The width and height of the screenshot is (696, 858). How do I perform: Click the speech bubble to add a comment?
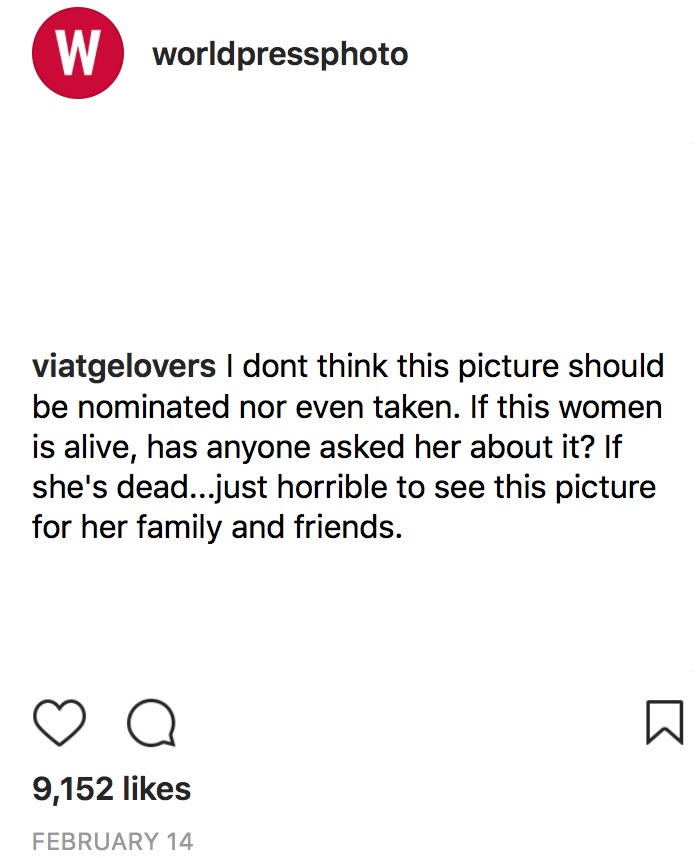pyautogui.click(x=152, y=723)
